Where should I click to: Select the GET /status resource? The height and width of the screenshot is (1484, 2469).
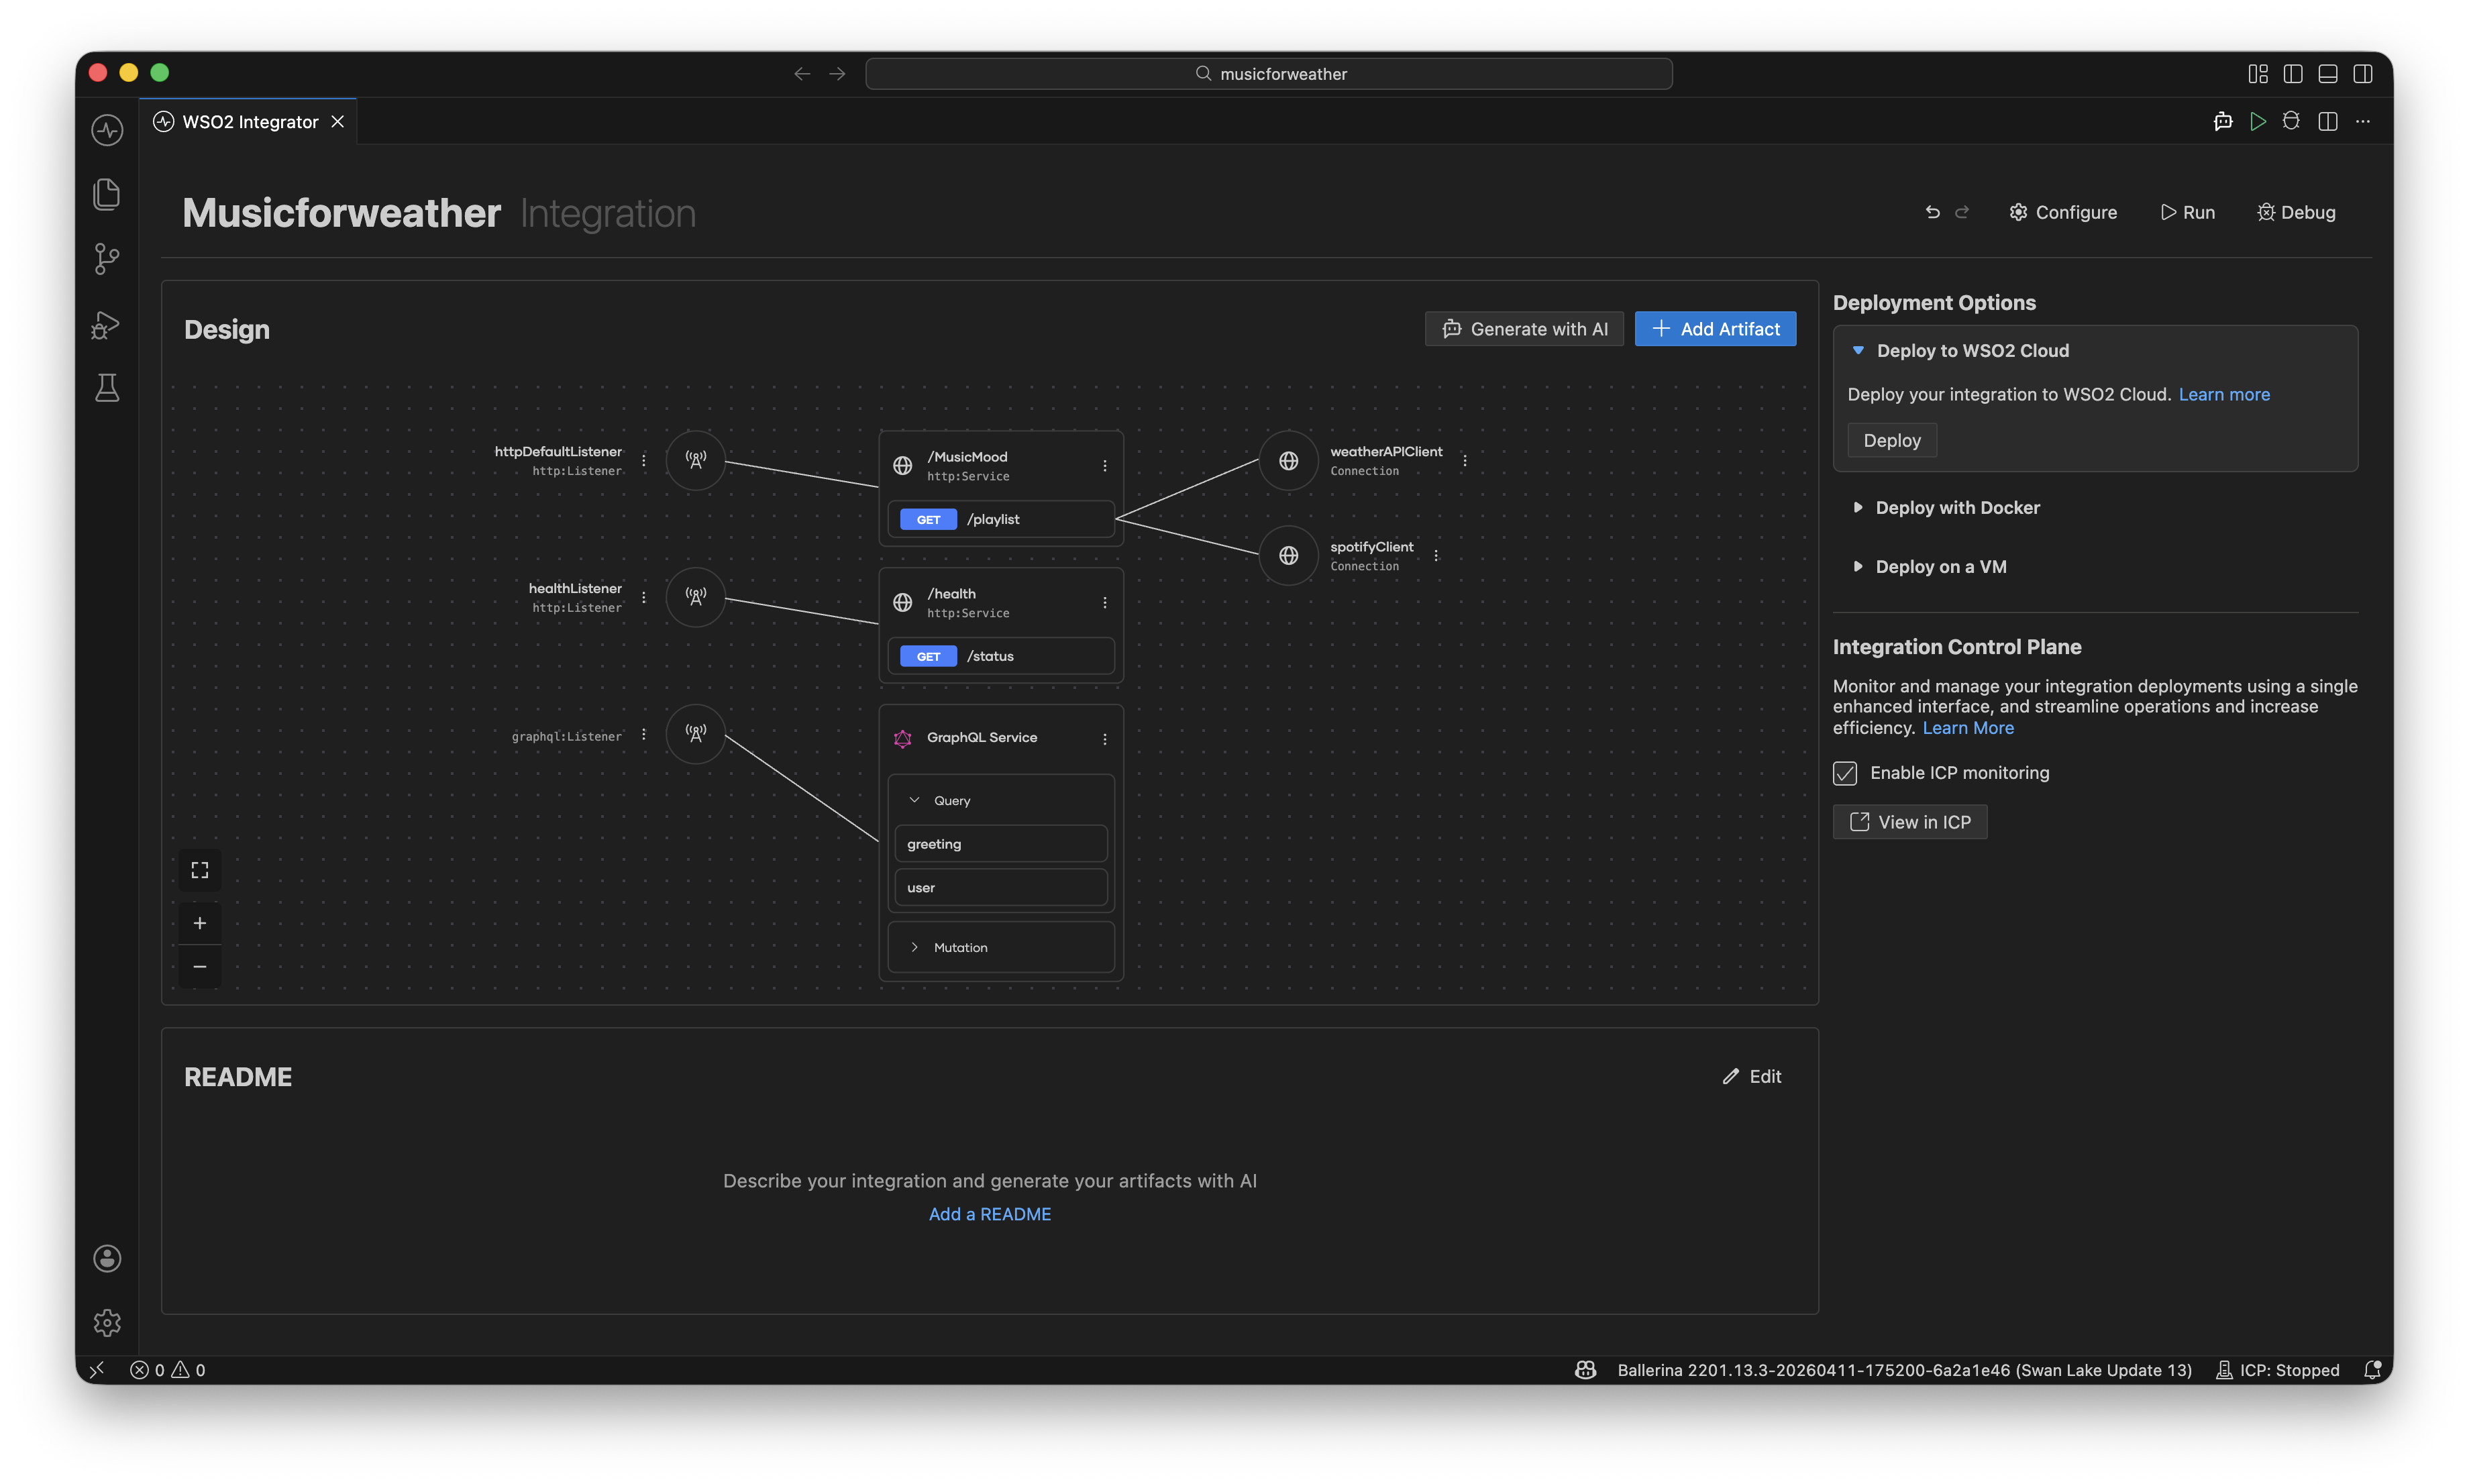coord(1000,656)
